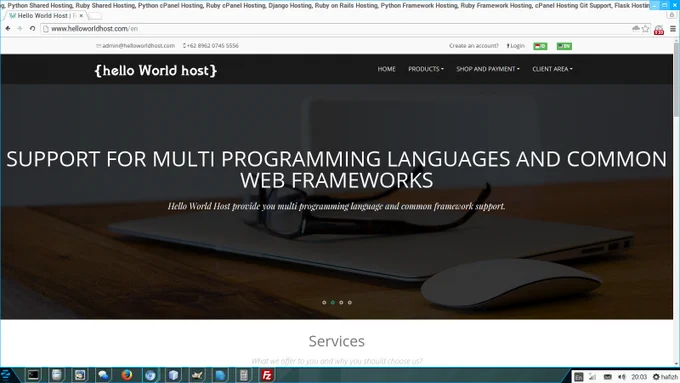Click the hero slide headline text
680x383 pixels.
click(337, 169)
